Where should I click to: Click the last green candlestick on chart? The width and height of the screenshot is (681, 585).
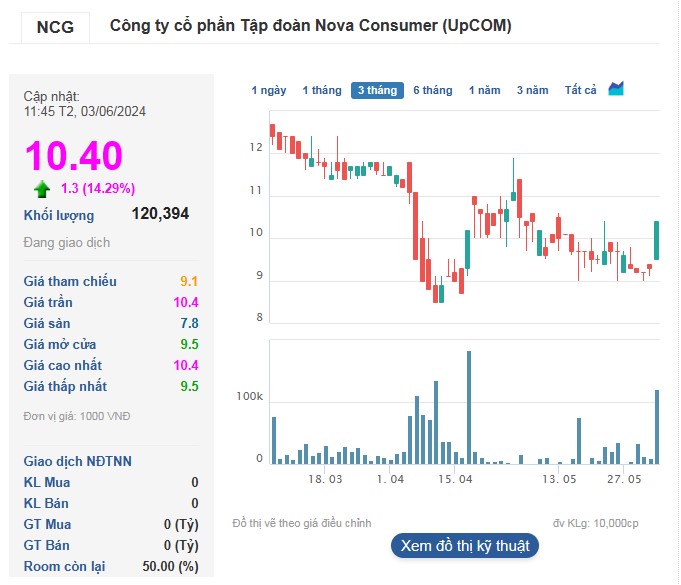pos(657,240)
